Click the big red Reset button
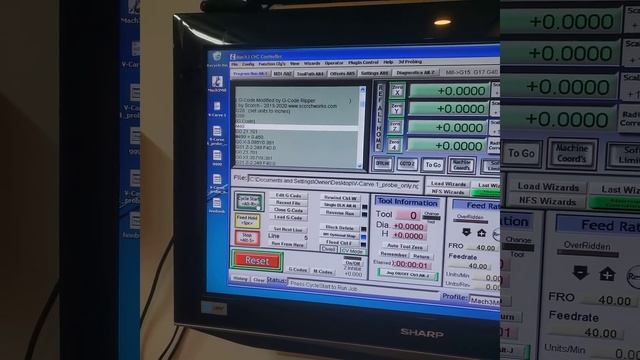The image size is (640, 360). (257, 260)
